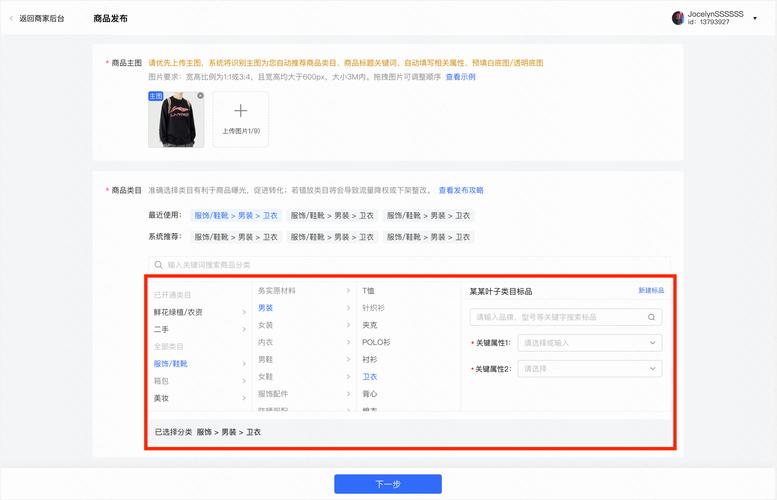Select the 服饰/鞋靴 category

[170, 364]
